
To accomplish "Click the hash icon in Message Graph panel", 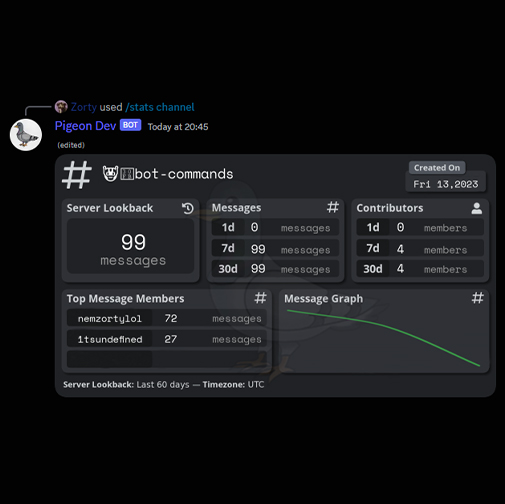I will point(477,298).
